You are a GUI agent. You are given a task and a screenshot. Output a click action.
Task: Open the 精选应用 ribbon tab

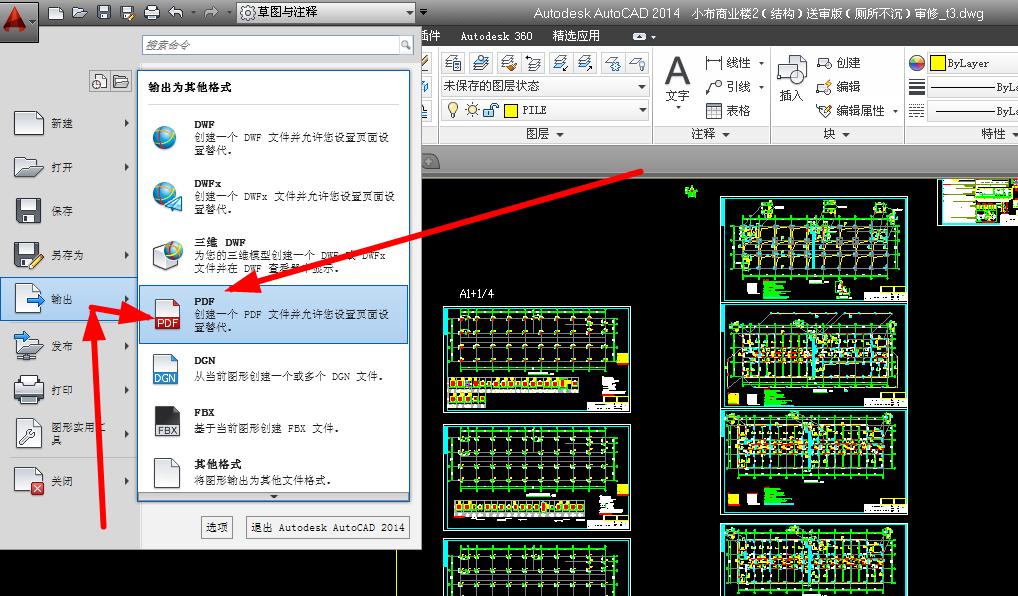[x=576, y=36]
